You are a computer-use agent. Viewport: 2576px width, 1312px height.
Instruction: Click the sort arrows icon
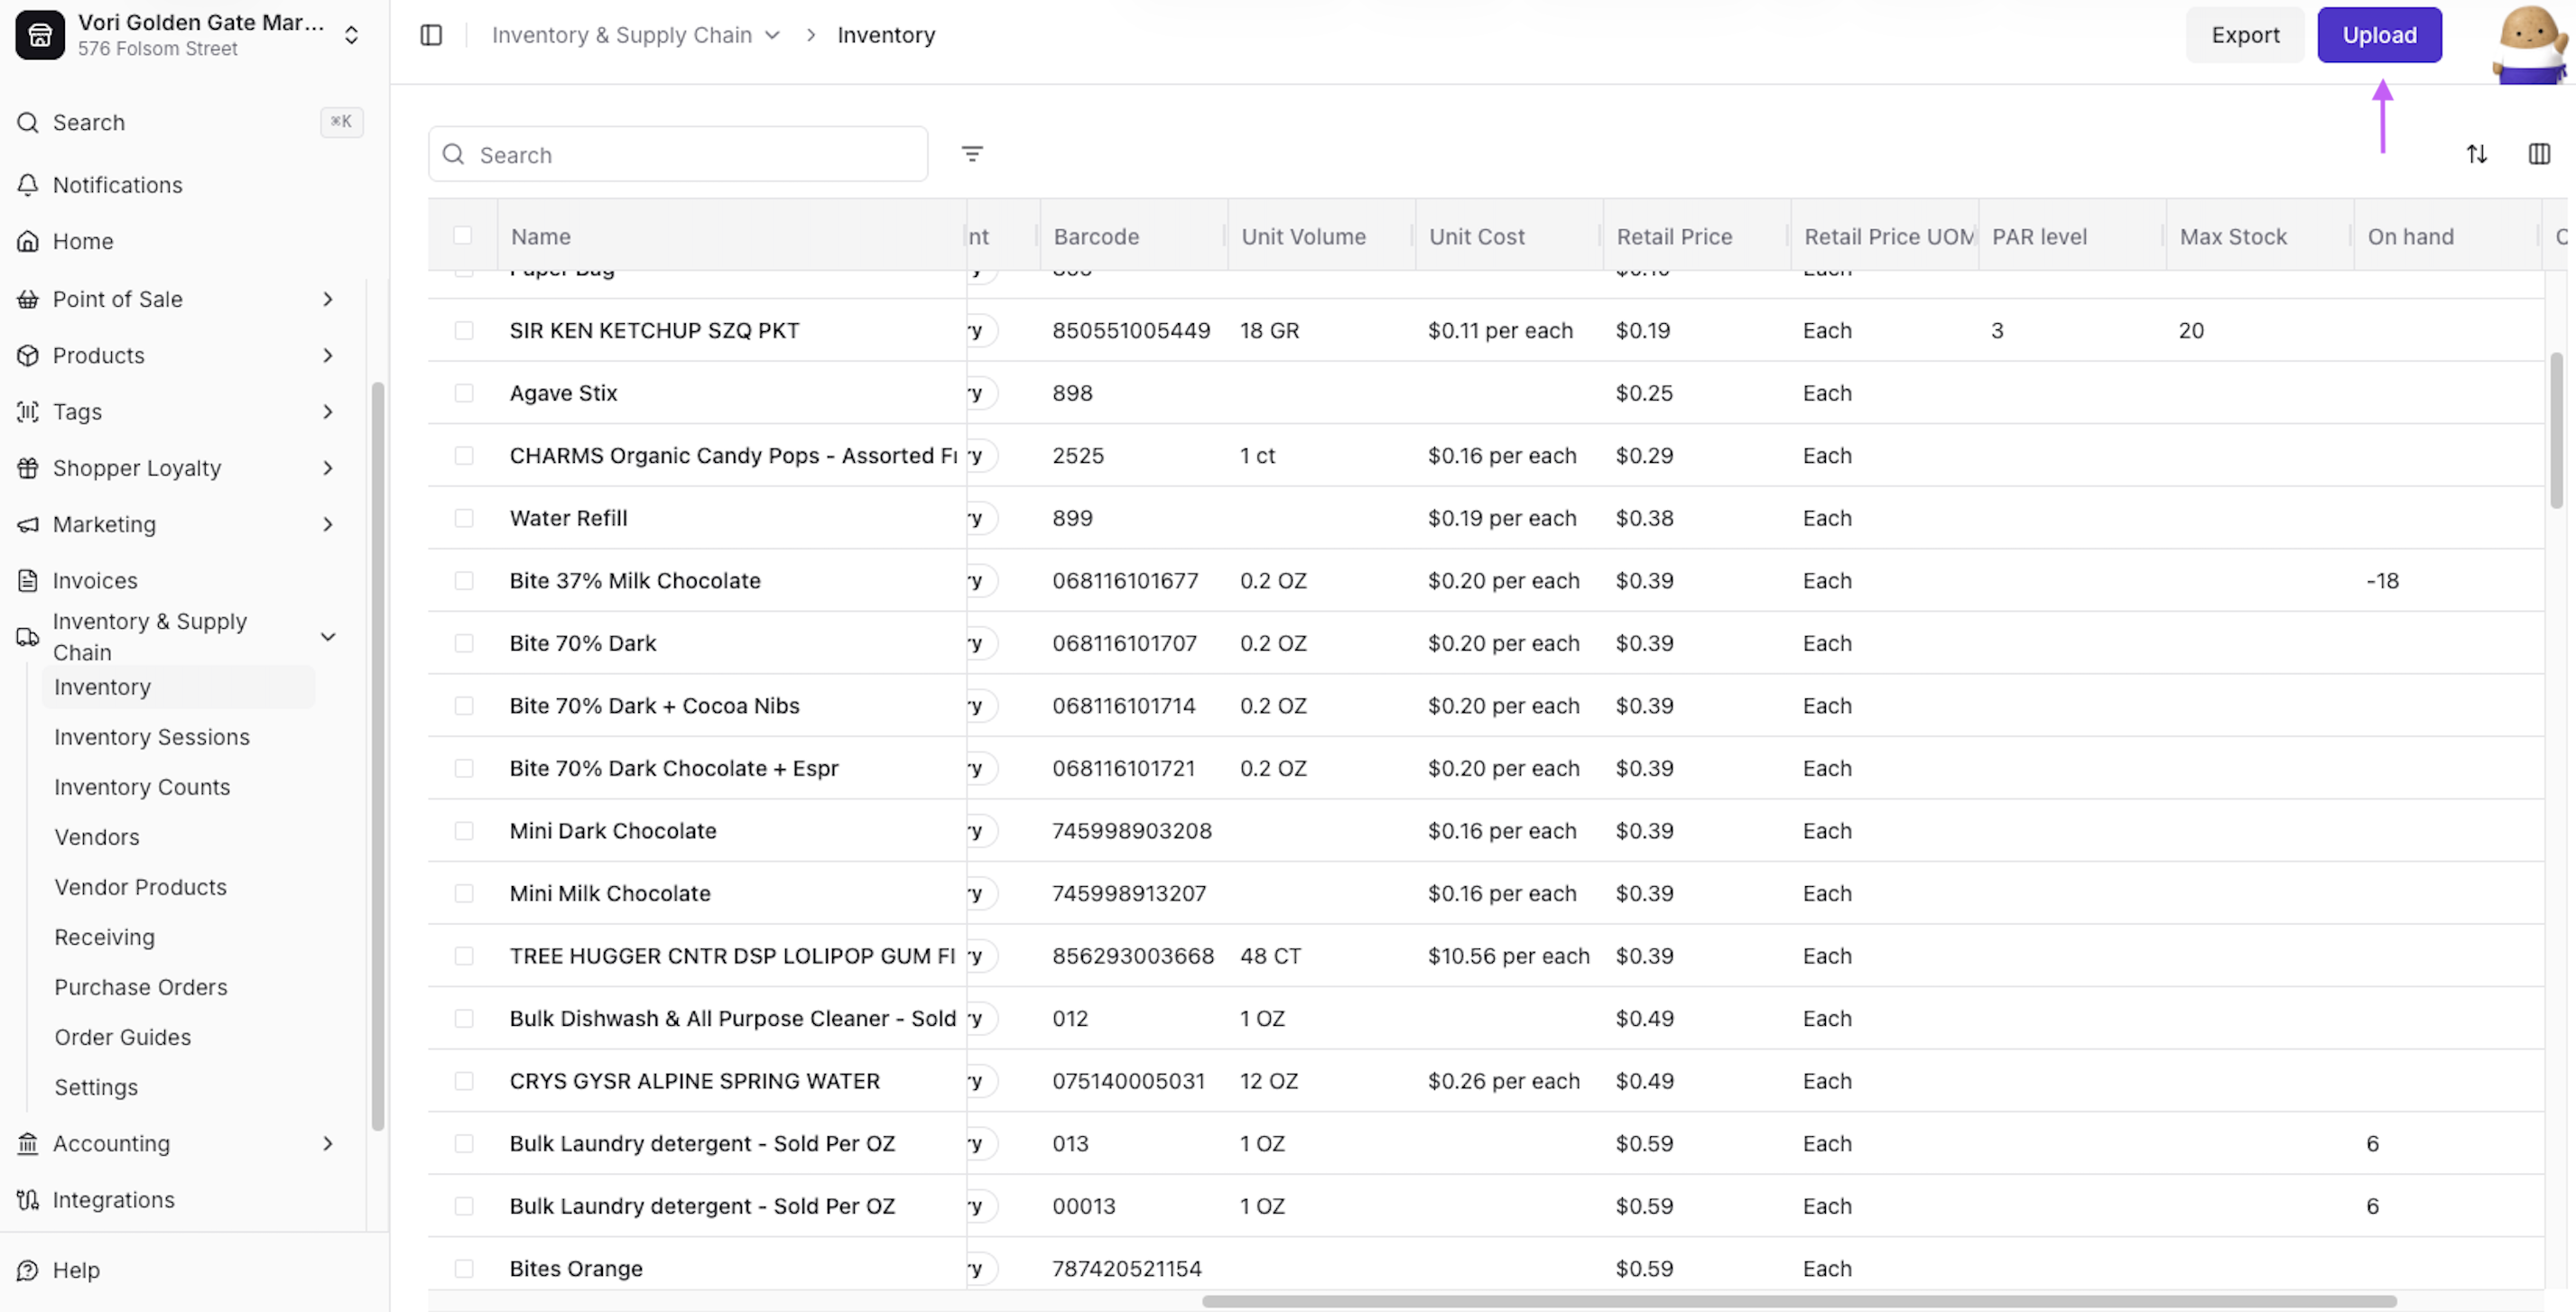[x=2477, y=154]
